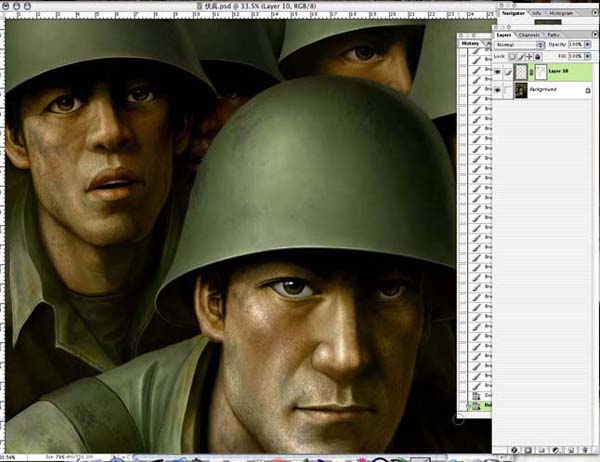600x462 pixels.
Task: Select the History tab
Action: pos(470,43)
